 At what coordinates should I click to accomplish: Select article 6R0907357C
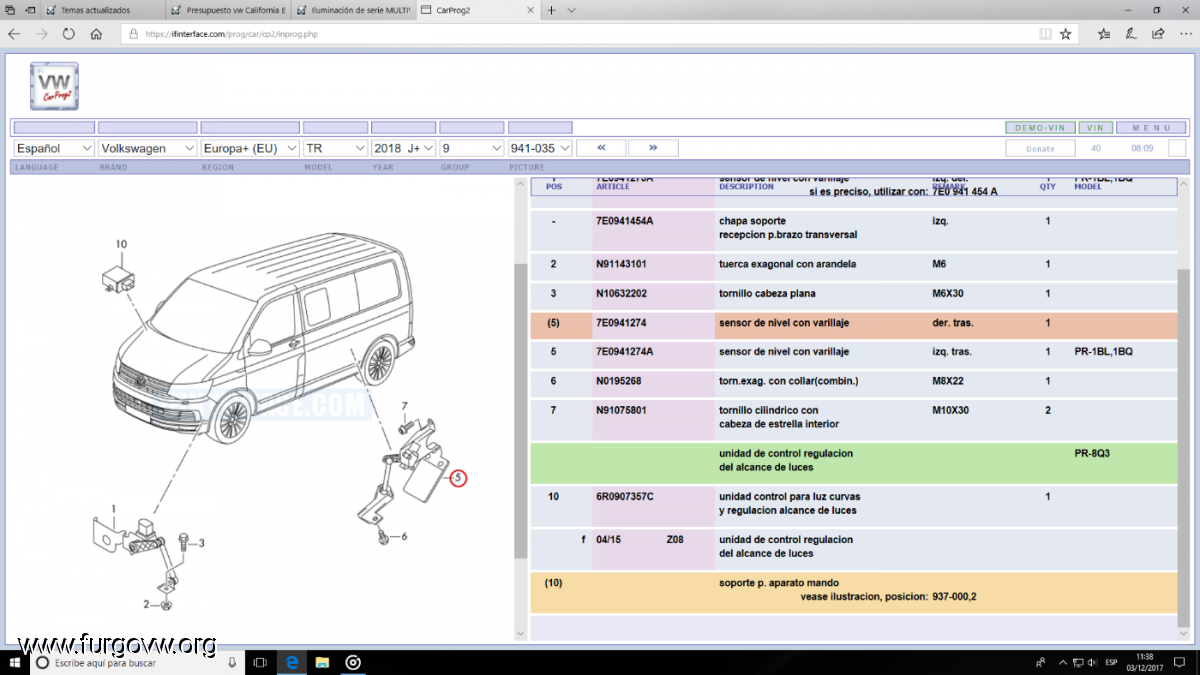pos(625,496)
